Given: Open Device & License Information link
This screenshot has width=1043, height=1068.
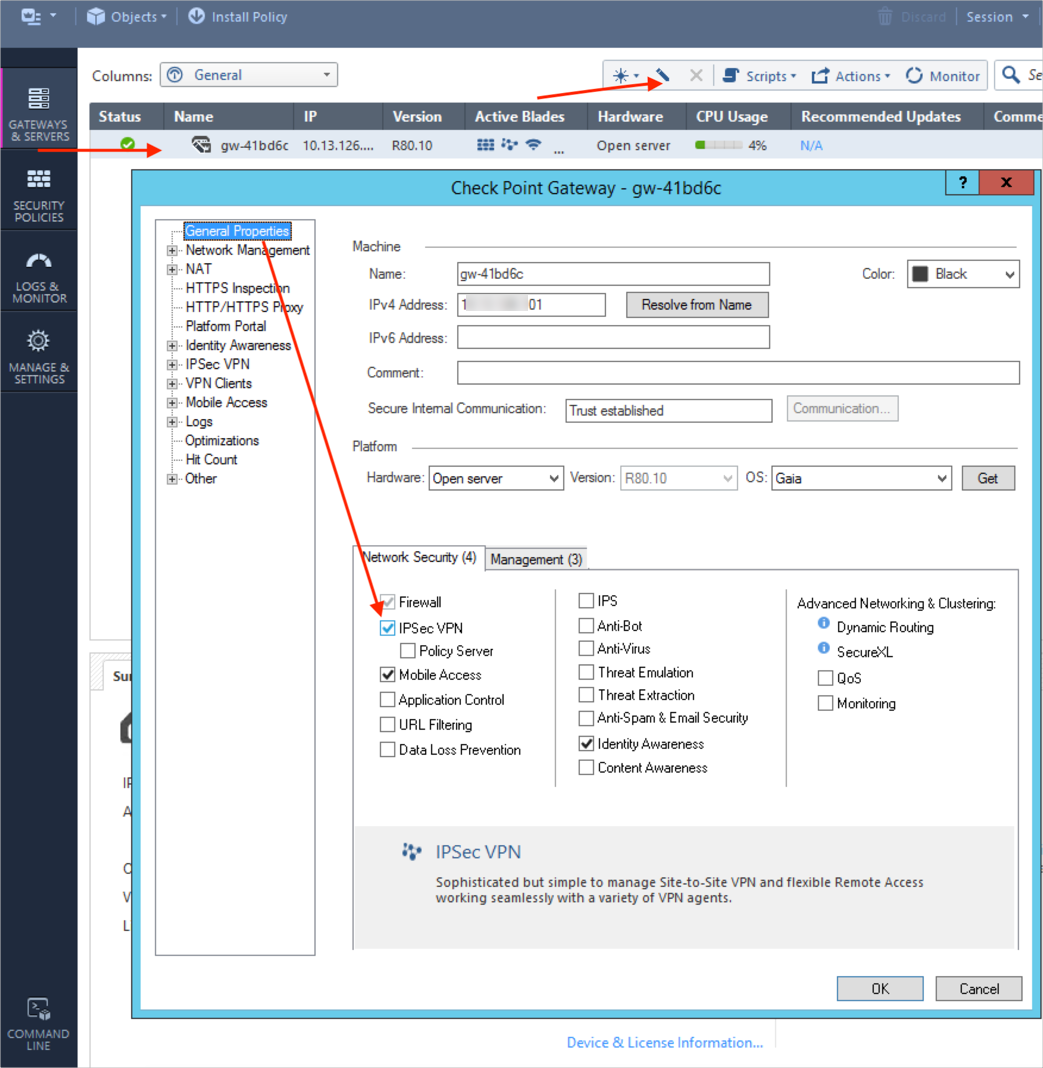Looking at the screenshot, I should point(664,1042).
